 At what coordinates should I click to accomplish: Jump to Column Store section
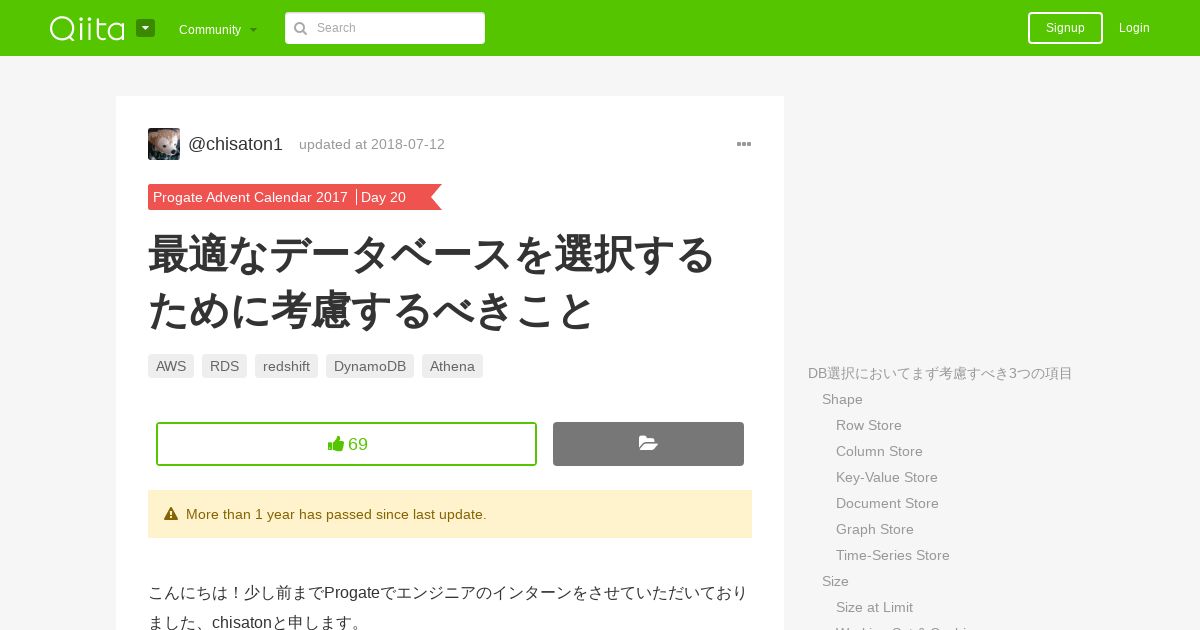(x=879, y=451)
